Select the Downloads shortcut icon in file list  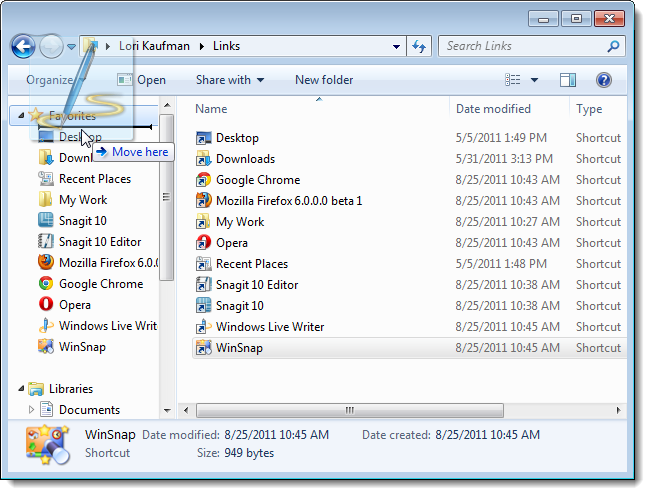pos(204,159)
